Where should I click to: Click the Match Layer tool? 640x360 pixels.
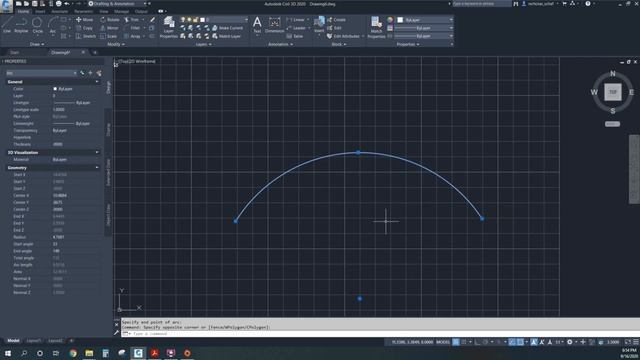click(226, 36)
